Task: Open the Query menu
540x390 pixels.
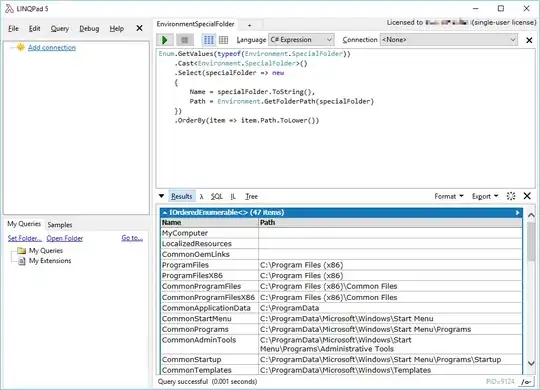Action: (60, 29)
